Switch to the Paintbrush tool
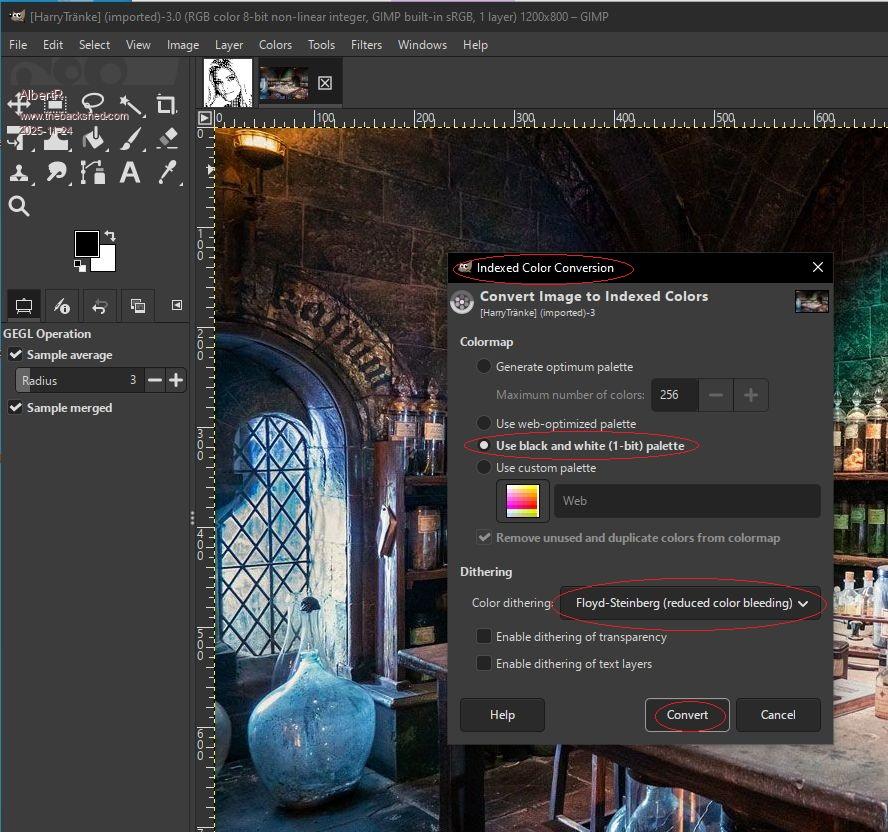 tap(130, 138)
